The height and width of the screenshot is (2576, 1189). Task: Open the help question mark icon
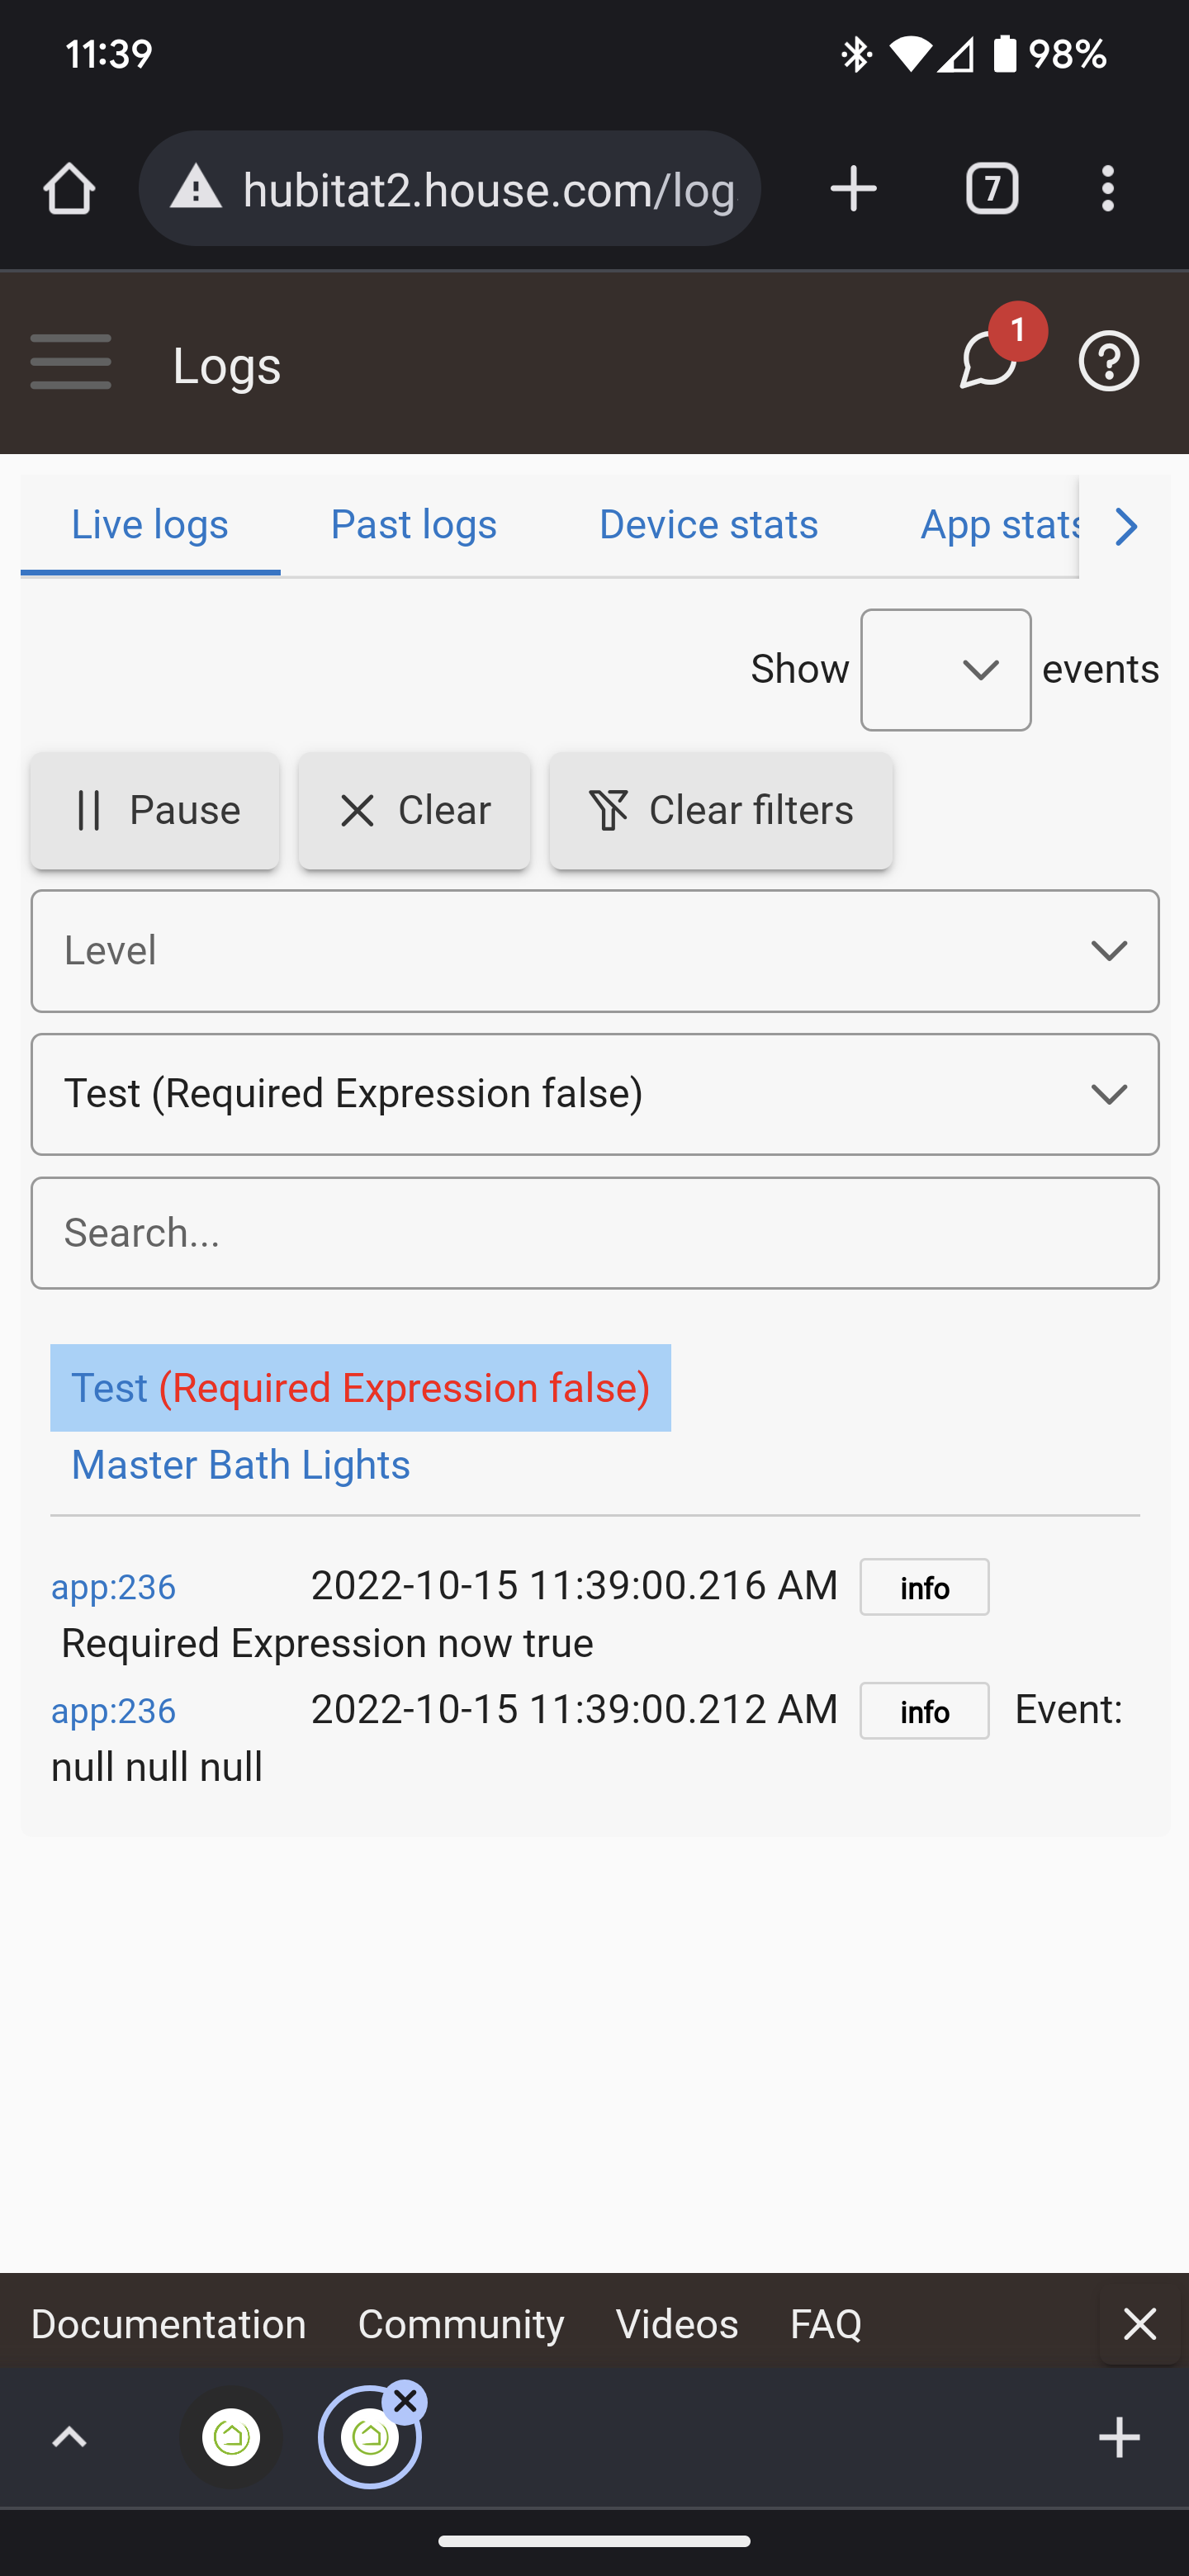click(1109, 361)
